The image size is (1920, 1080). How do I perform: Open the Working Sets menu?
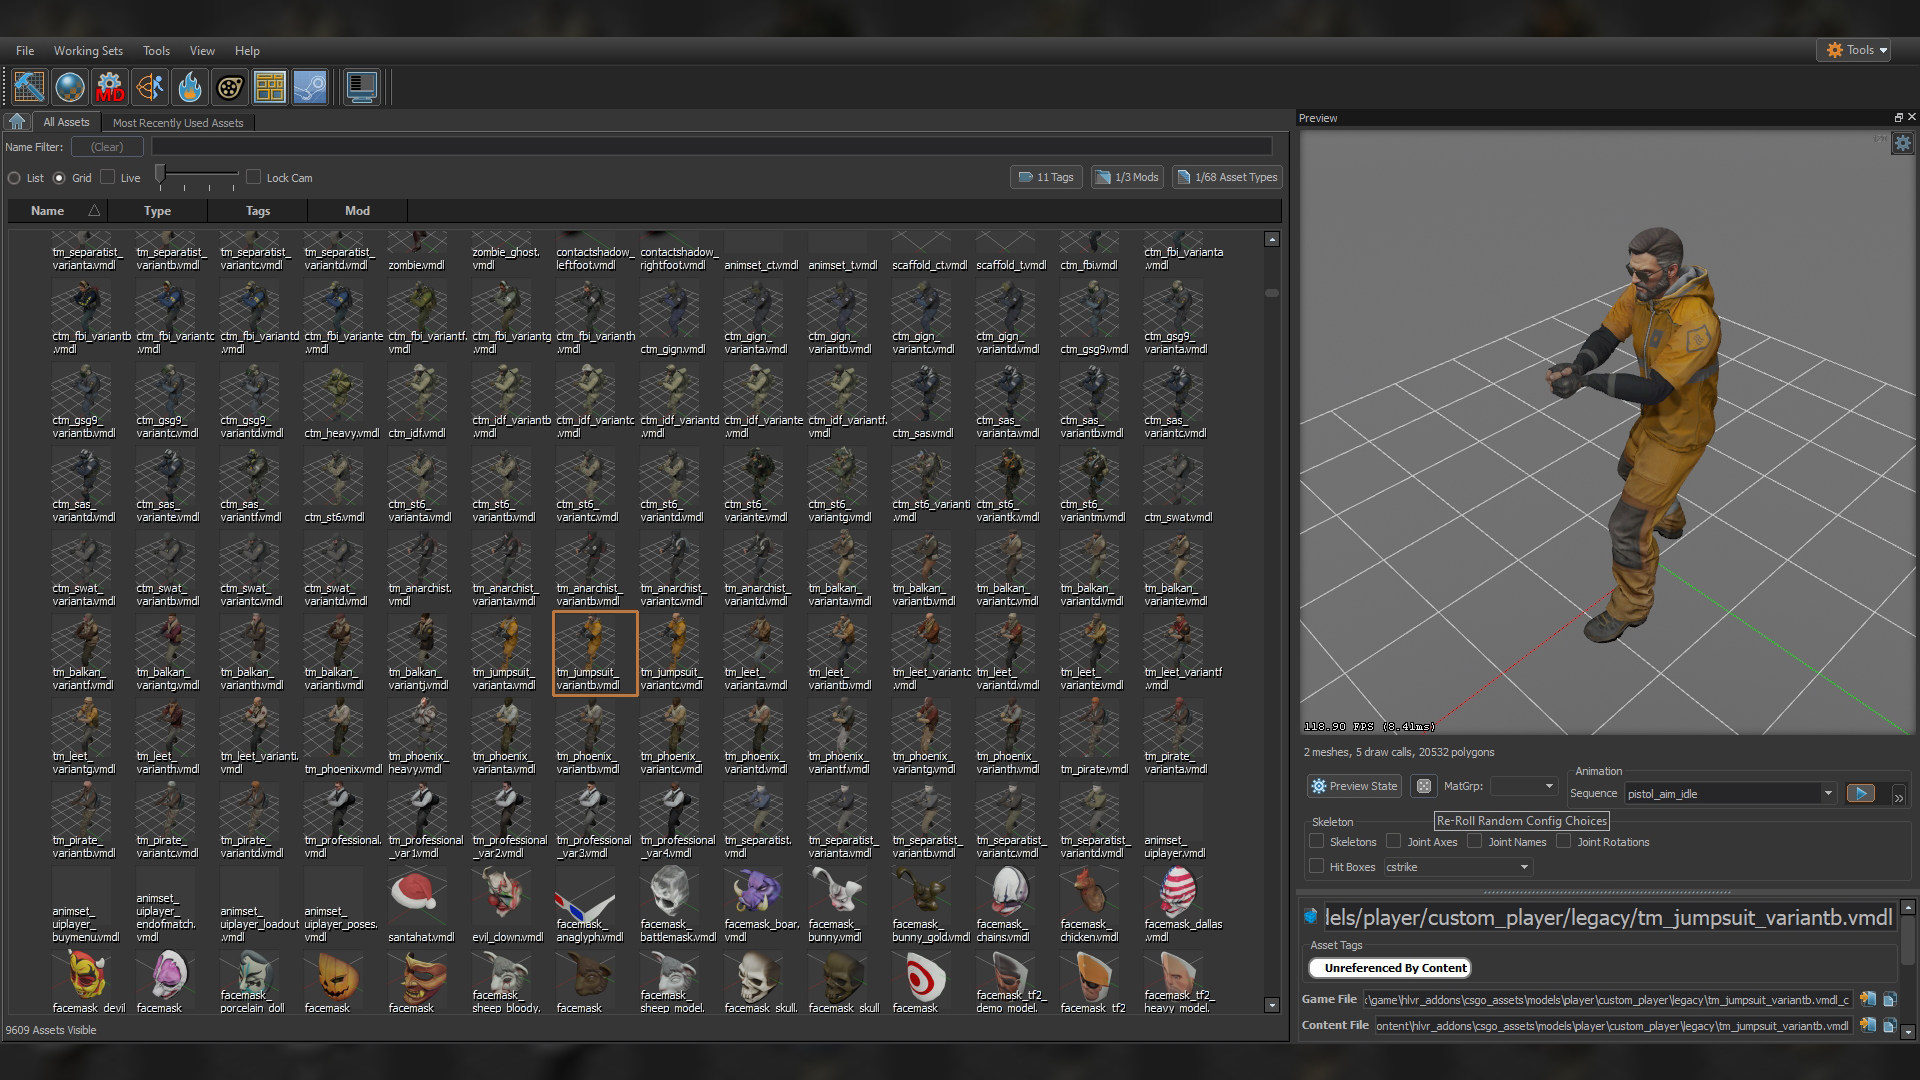pyautogui.click(x=88, y=51)
